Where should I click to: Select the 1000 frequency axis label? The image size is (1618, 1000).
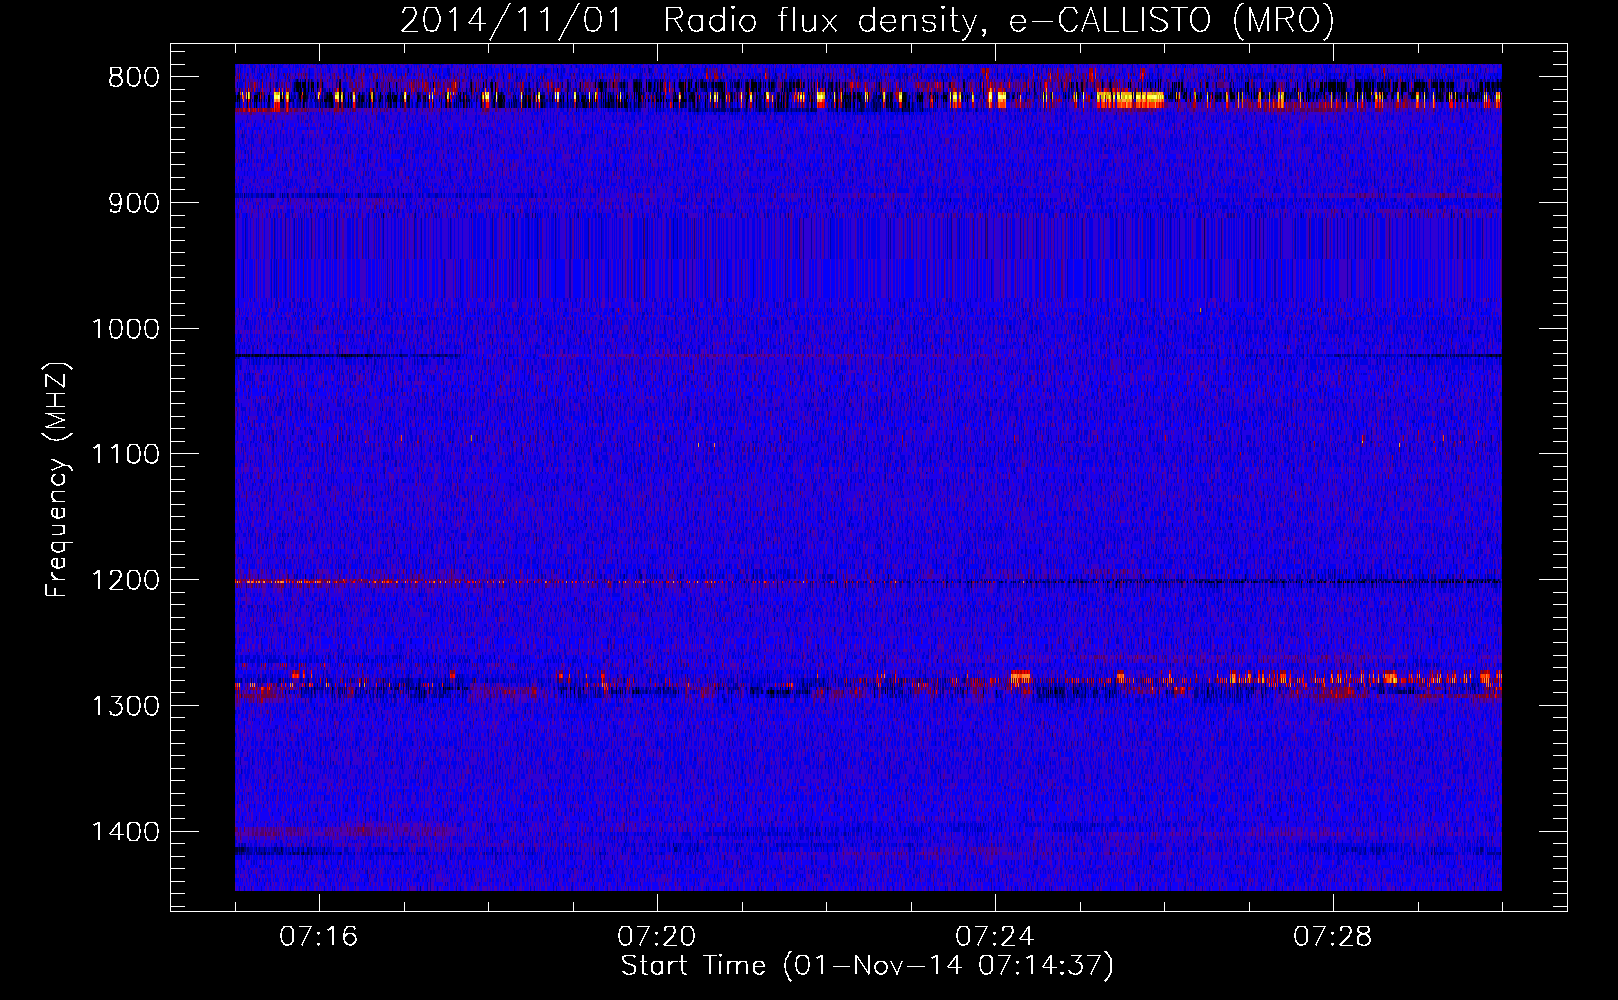coord(125,329)
